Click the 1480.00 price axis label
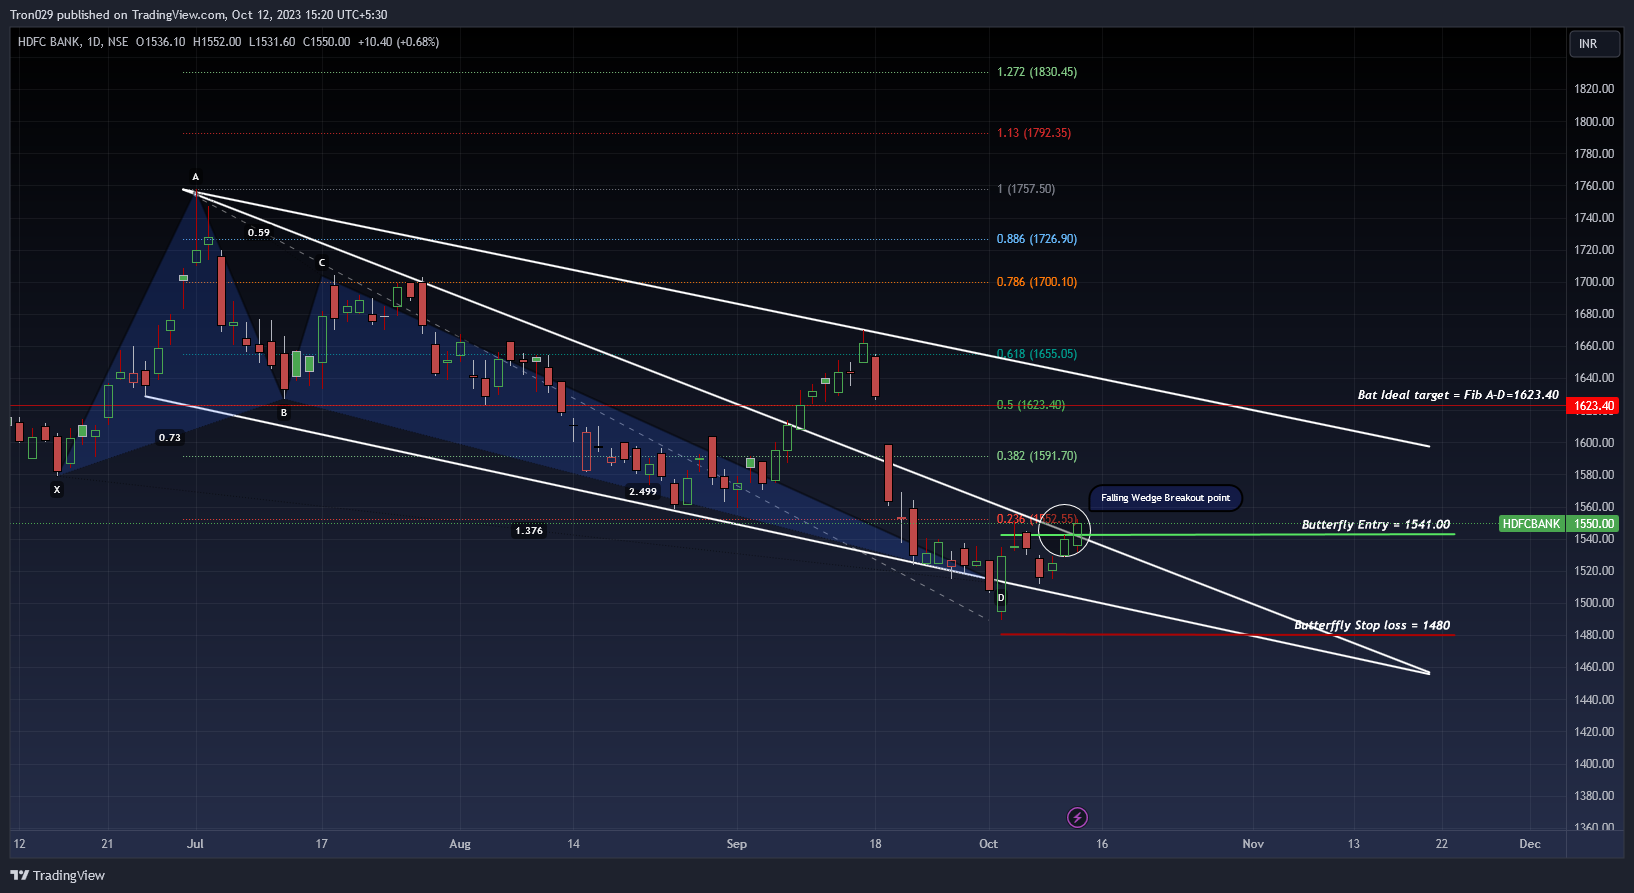This screenshot has width=1634, height=893. point(1594,635)
